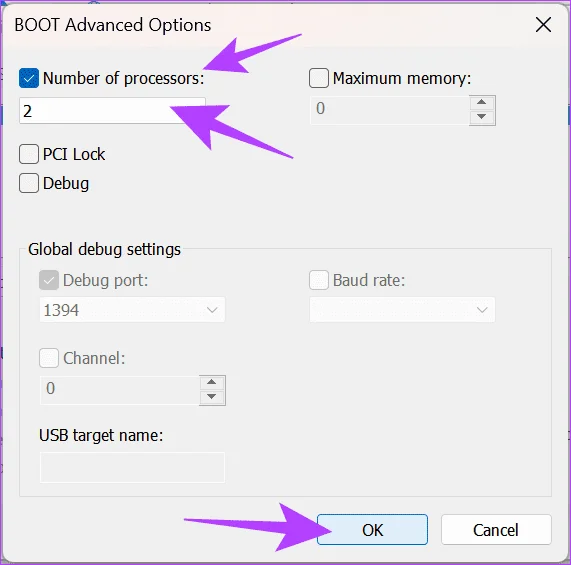Screen dimensions: 571x566
Task: Open the Baud rate dropdown list
Action: pyautogui.click(x=402, y=310)
